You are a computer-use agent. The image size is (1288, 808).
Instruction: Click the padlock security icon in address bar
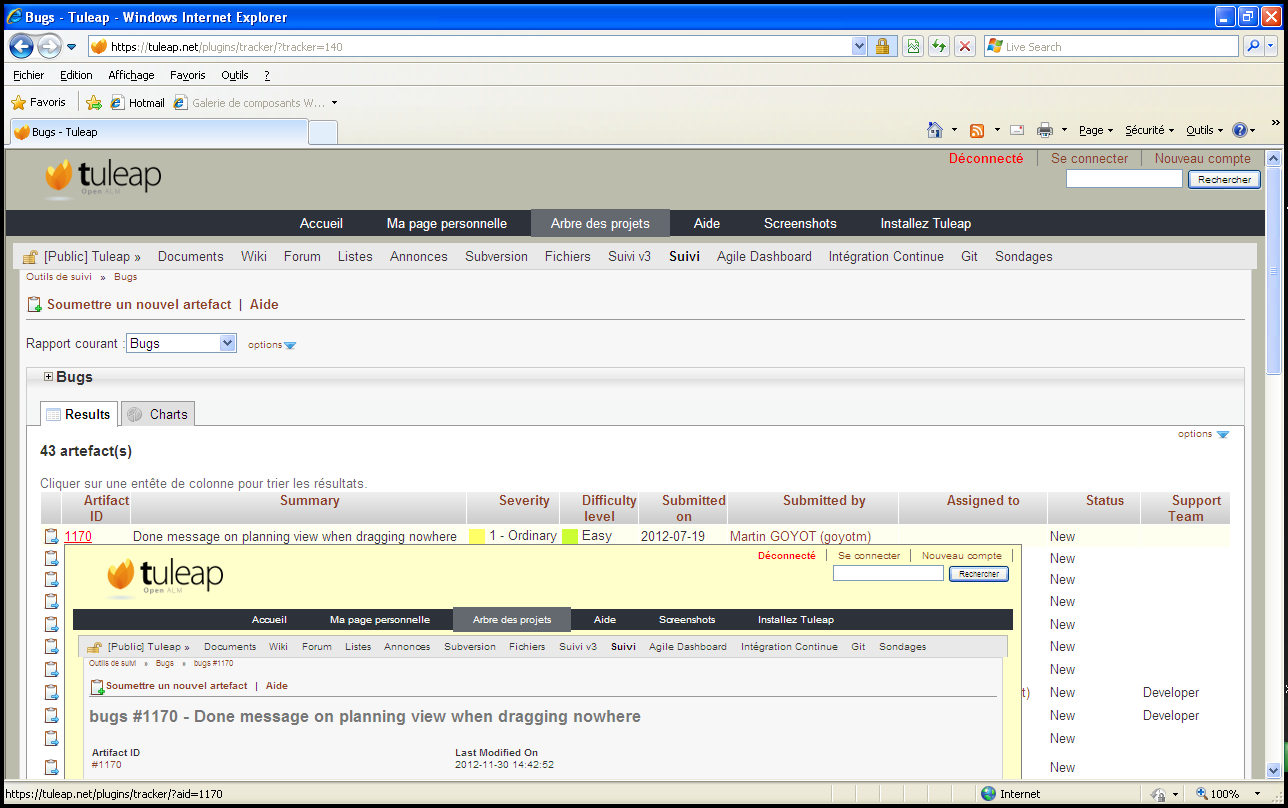tap(882, 46)
